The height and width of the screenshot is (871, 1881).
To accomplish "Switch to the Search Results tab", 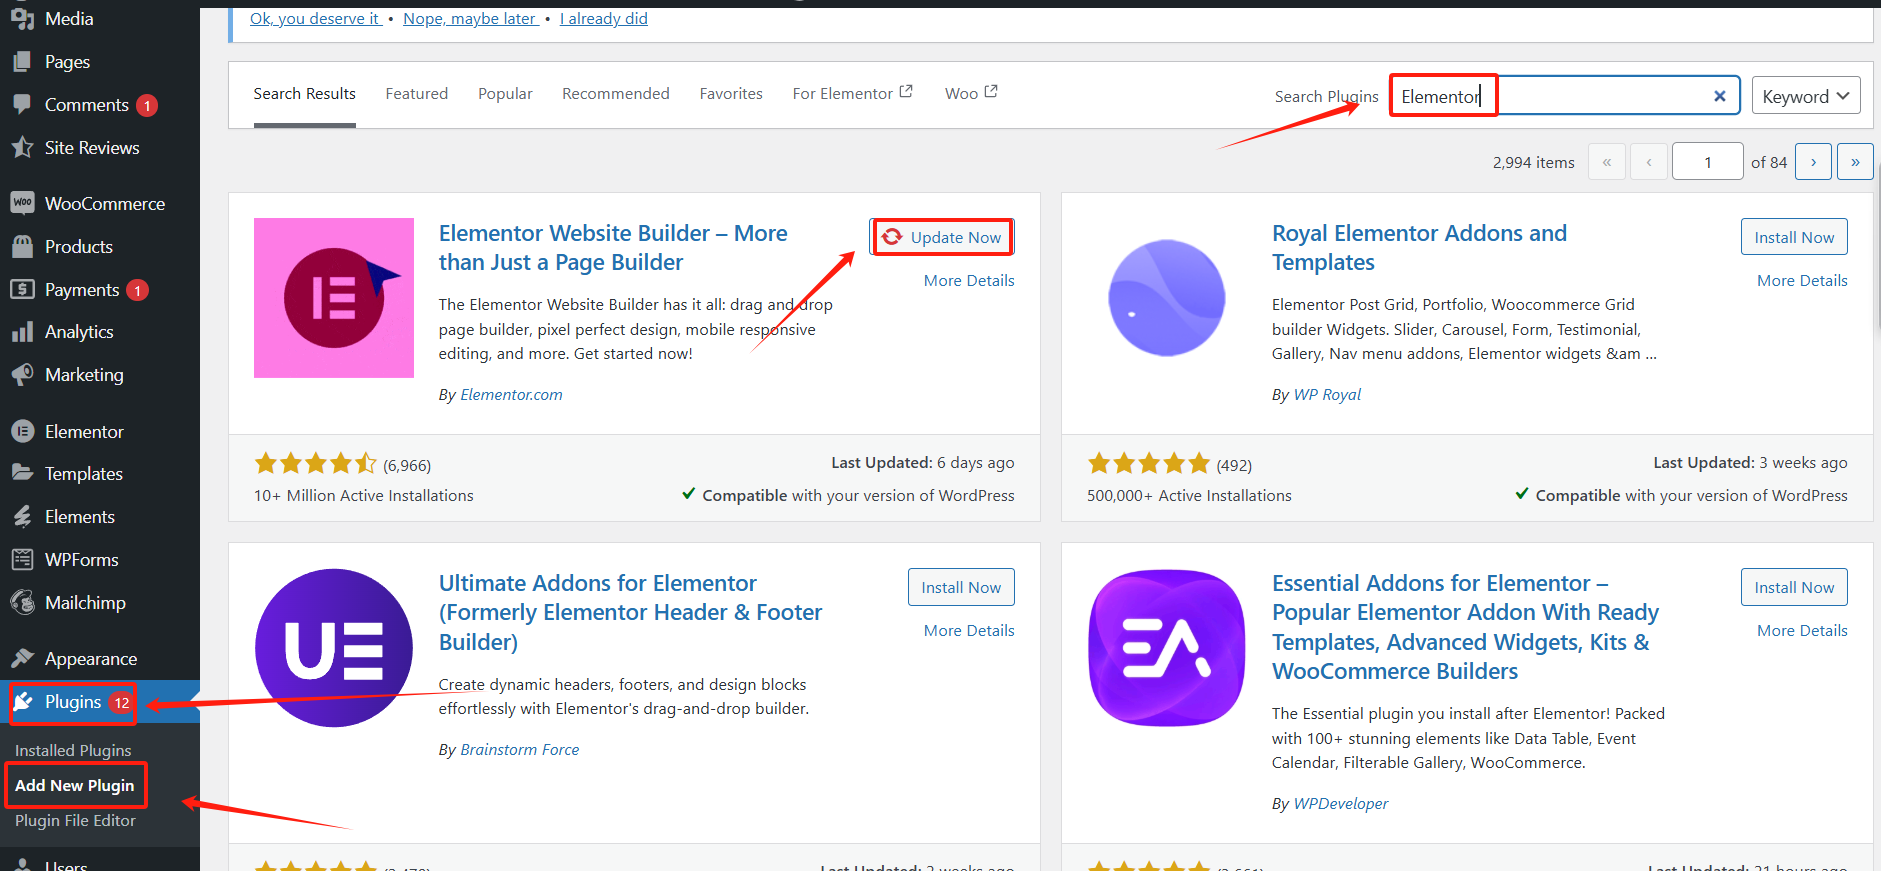I will point(305,94).
